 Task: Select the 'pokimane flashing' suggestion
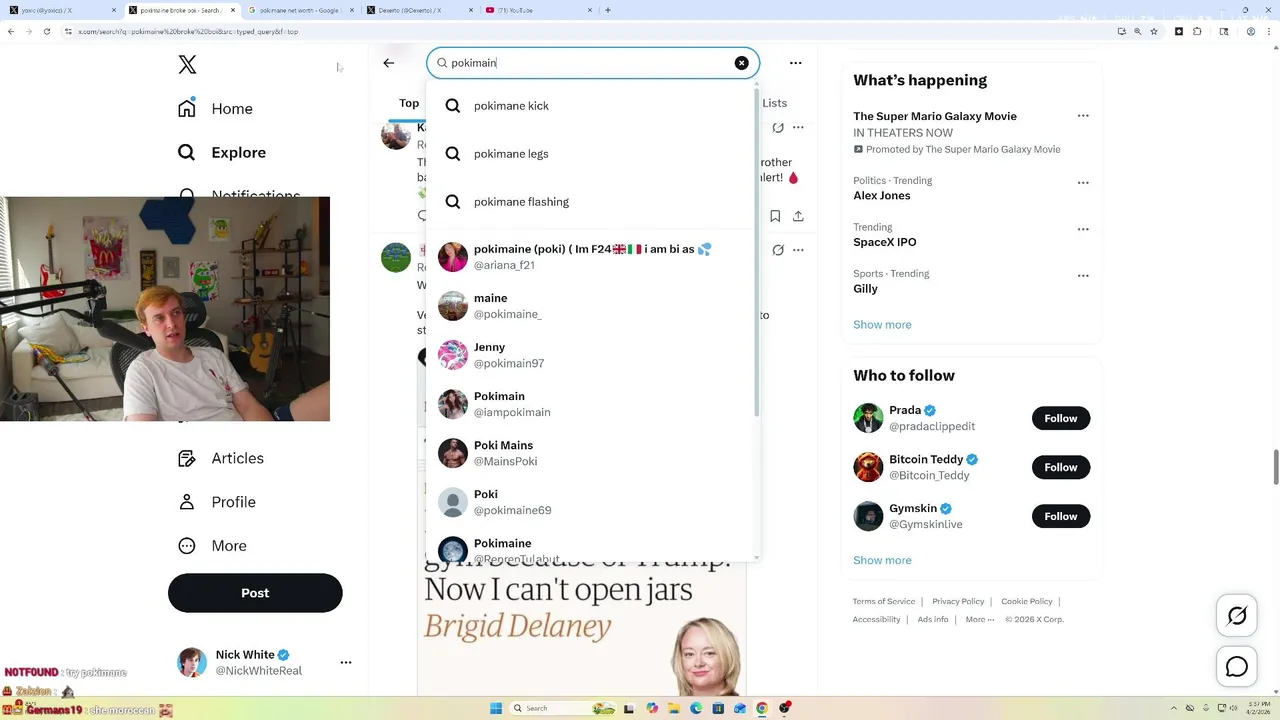(x=592, y=202)
